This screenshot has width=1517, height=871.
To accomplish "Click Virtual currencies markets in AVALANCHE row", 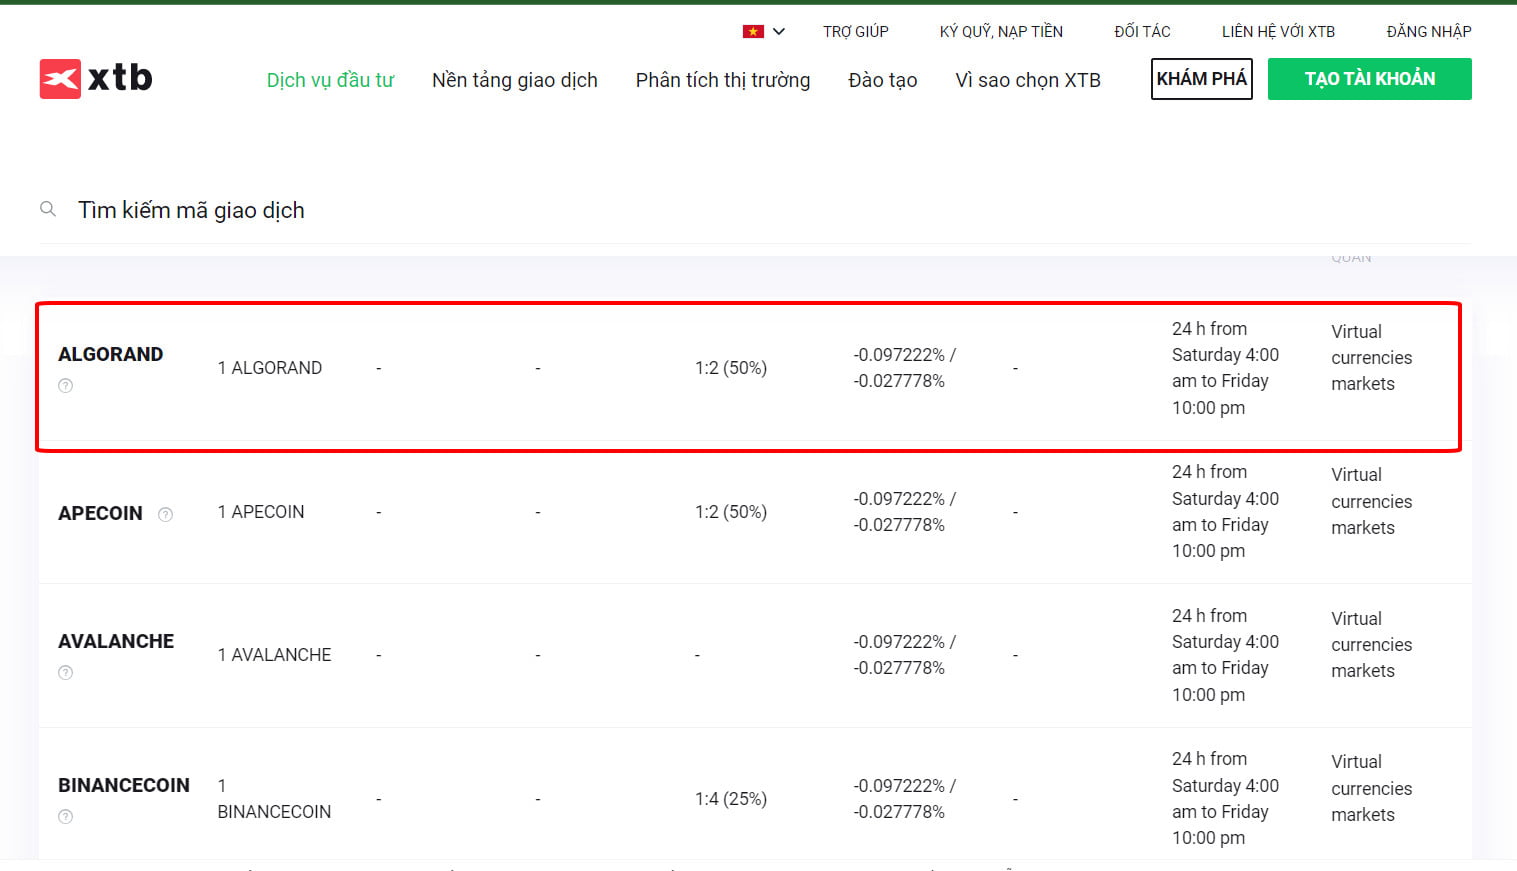I will pos(1371,644).
